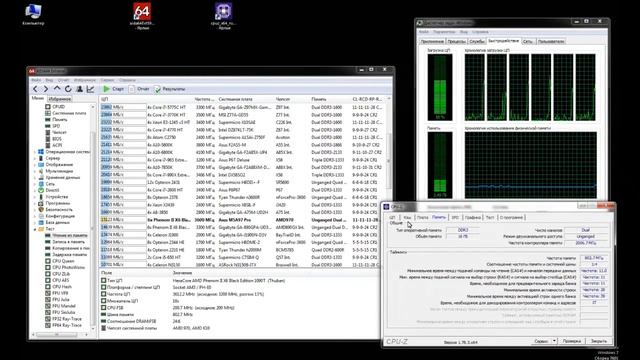Click the Сервер tree icon

point(41,158)
